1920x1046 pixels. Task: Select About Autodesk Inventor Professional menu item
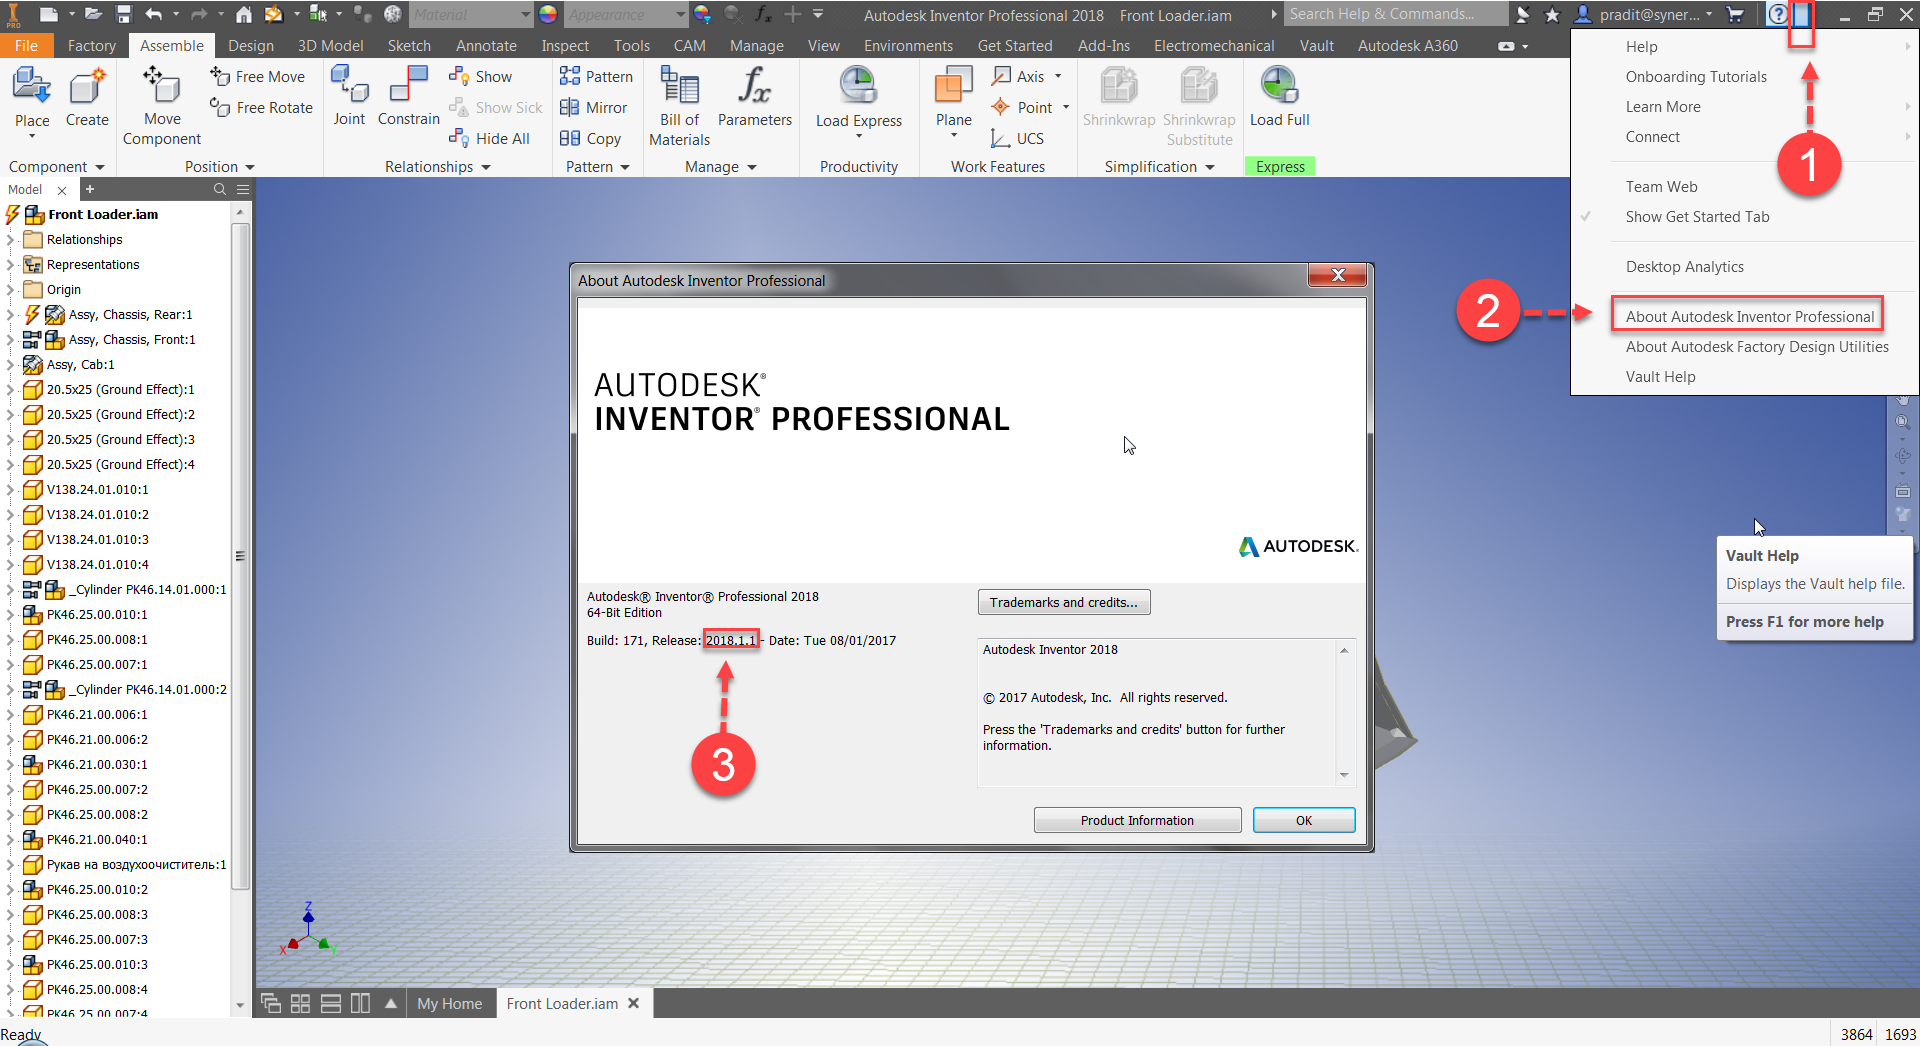tap(1749, 317)
